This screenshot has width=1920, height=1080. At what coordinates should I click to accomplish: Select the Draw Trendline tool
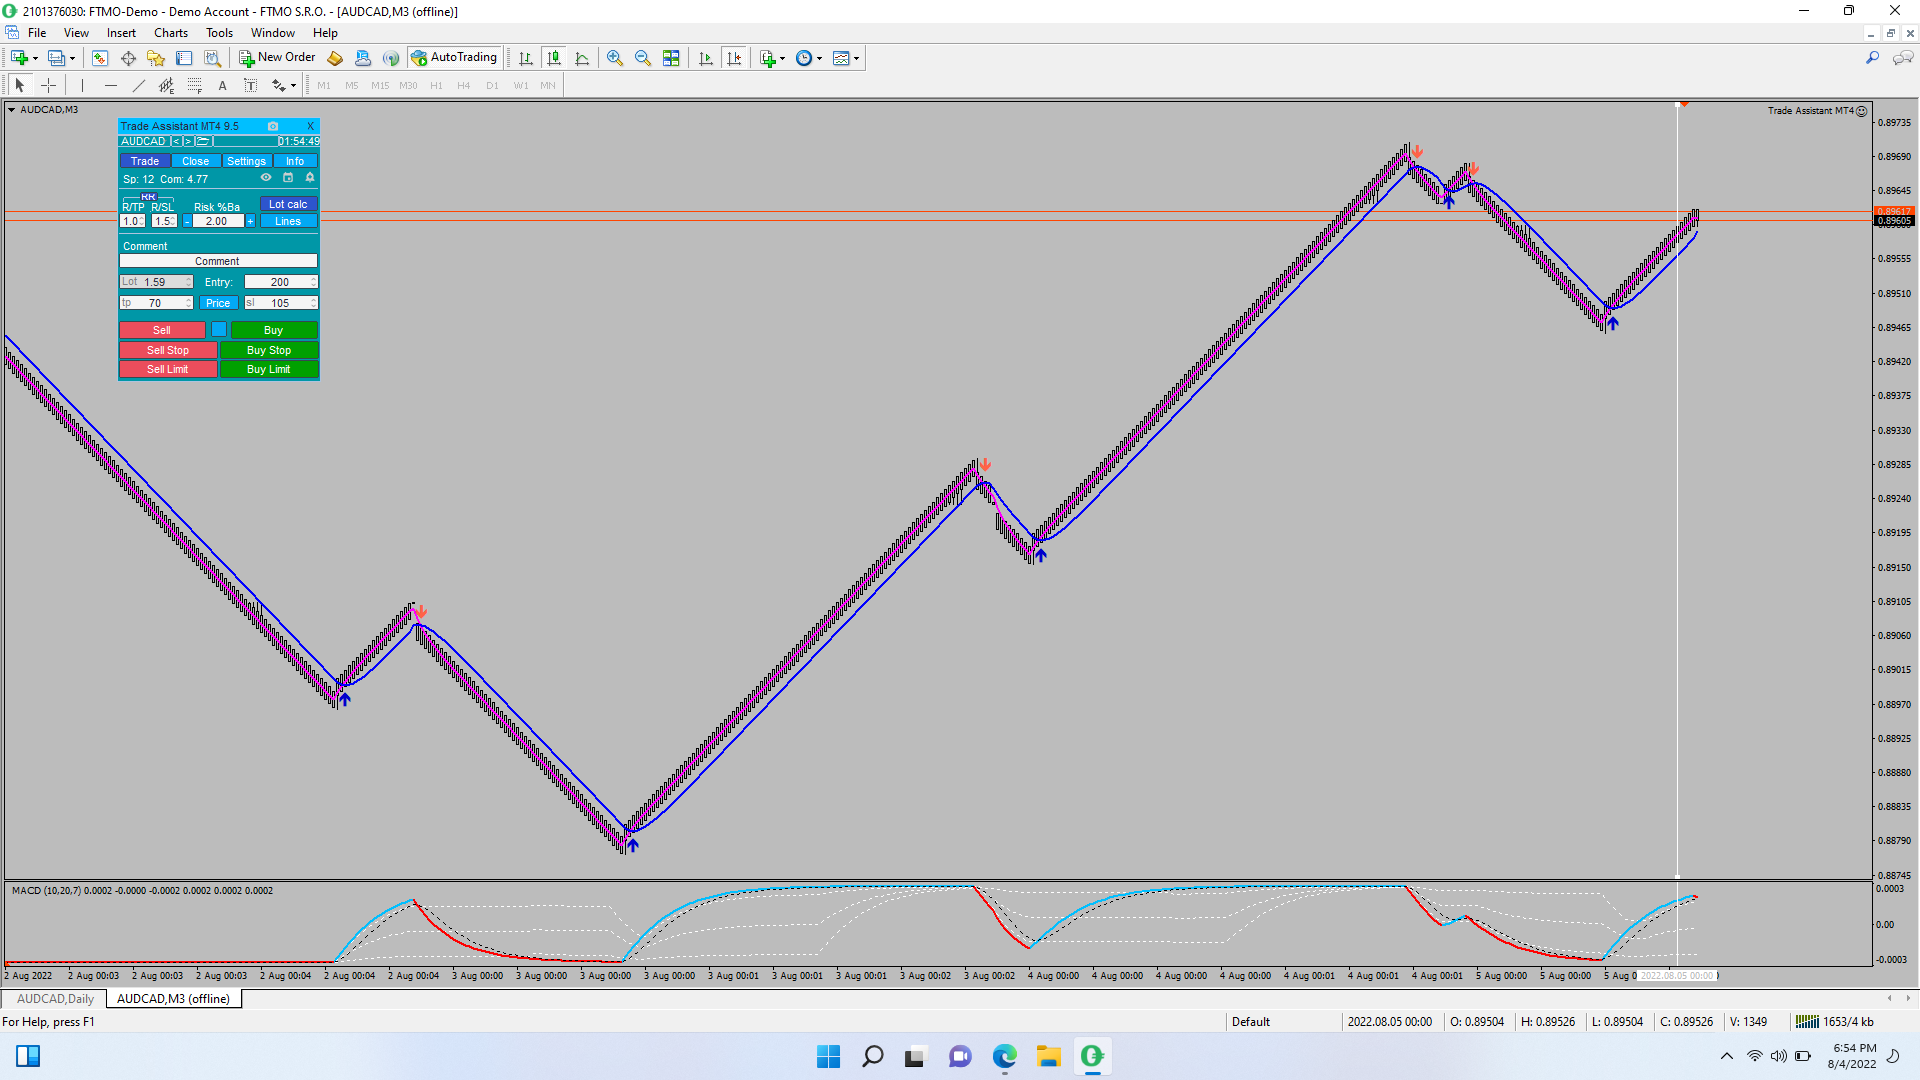(139, 85)
